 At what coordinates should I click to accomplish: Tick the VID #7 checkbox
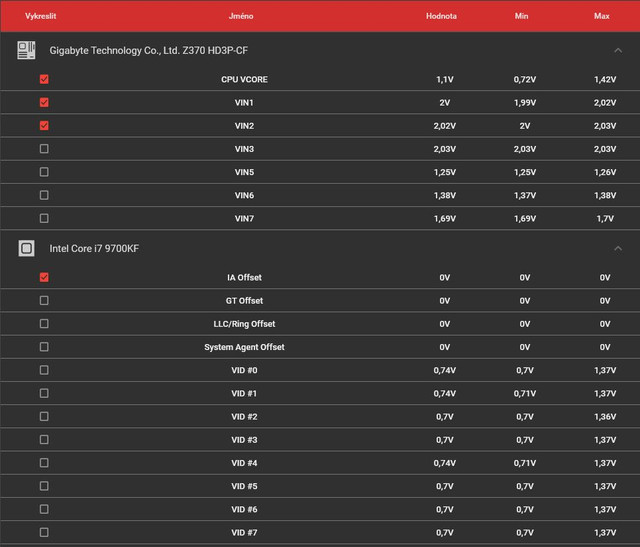pyautogui.click(x=44, y=532)
